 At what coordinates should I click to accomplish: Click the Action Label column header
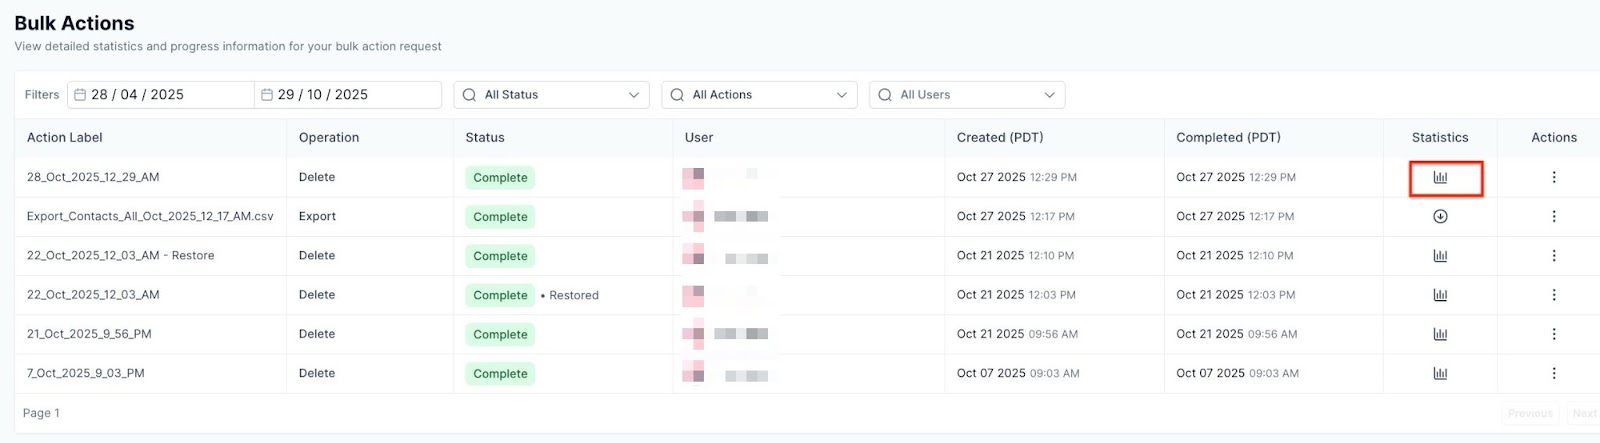pos(65,138)
